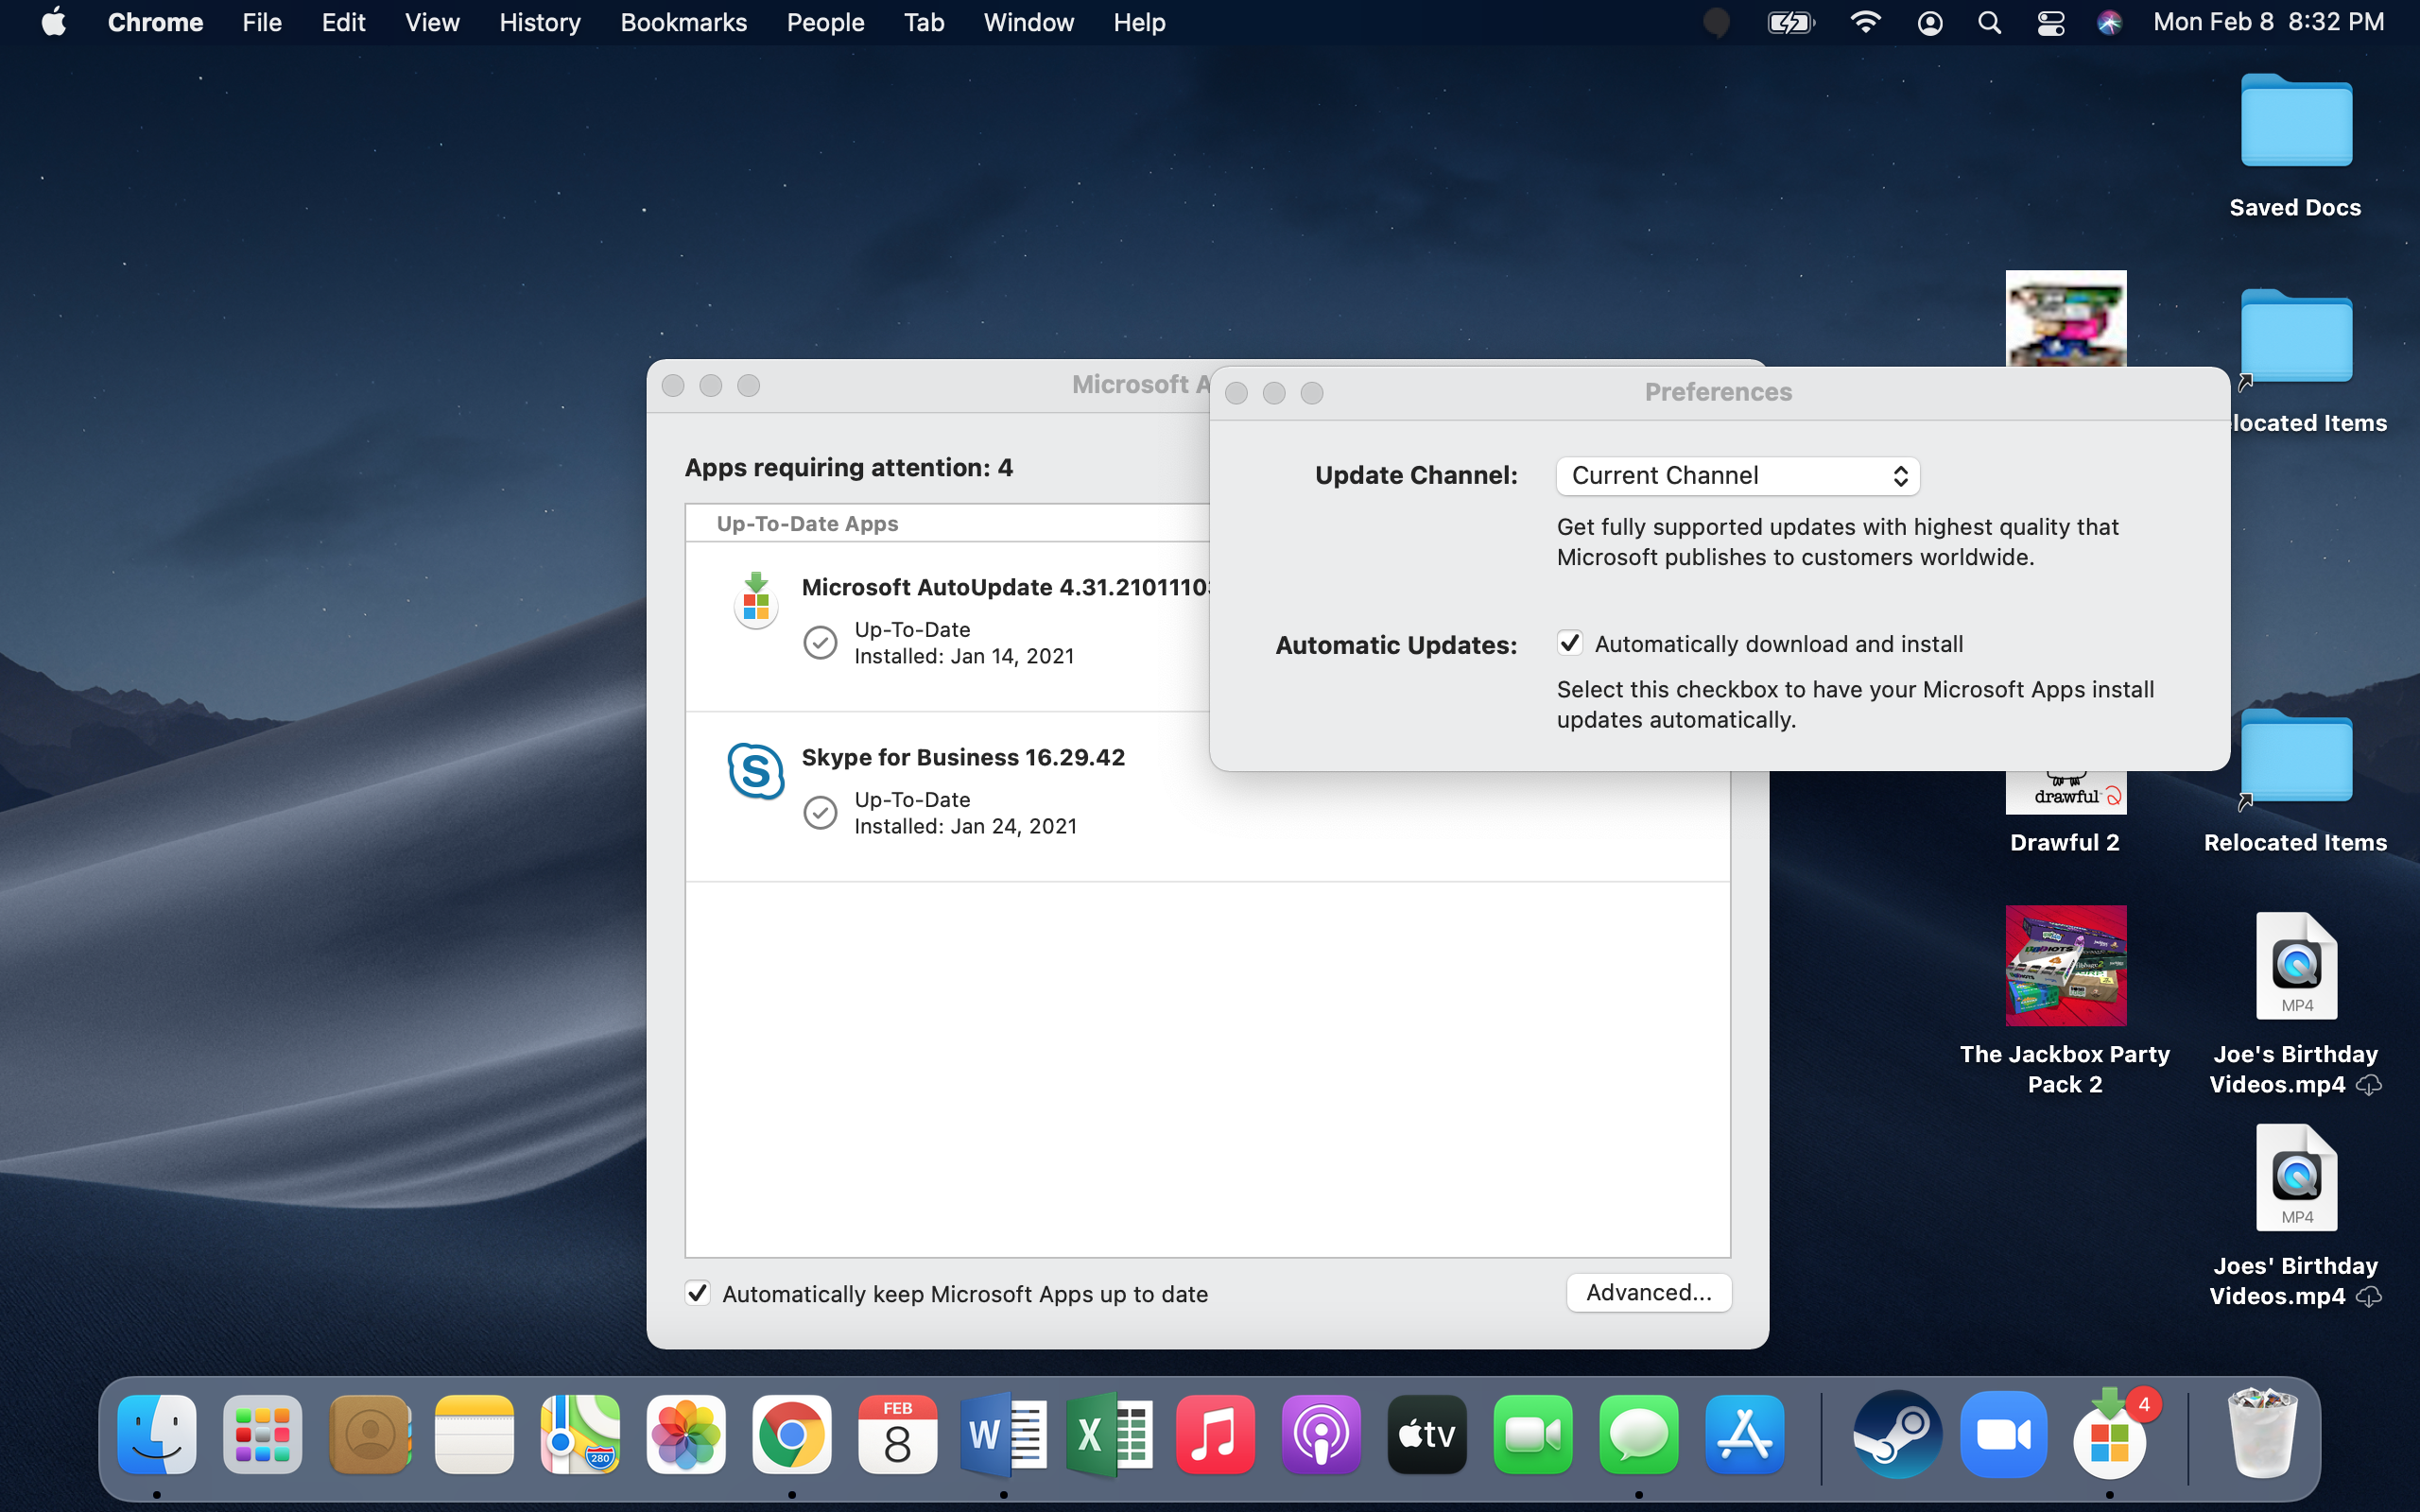The height and width of the screenshot is (1512, 2420).
Task: Open Microsoft Word in Dock
Action: pyautogui.click(x=1003, y=1435)
